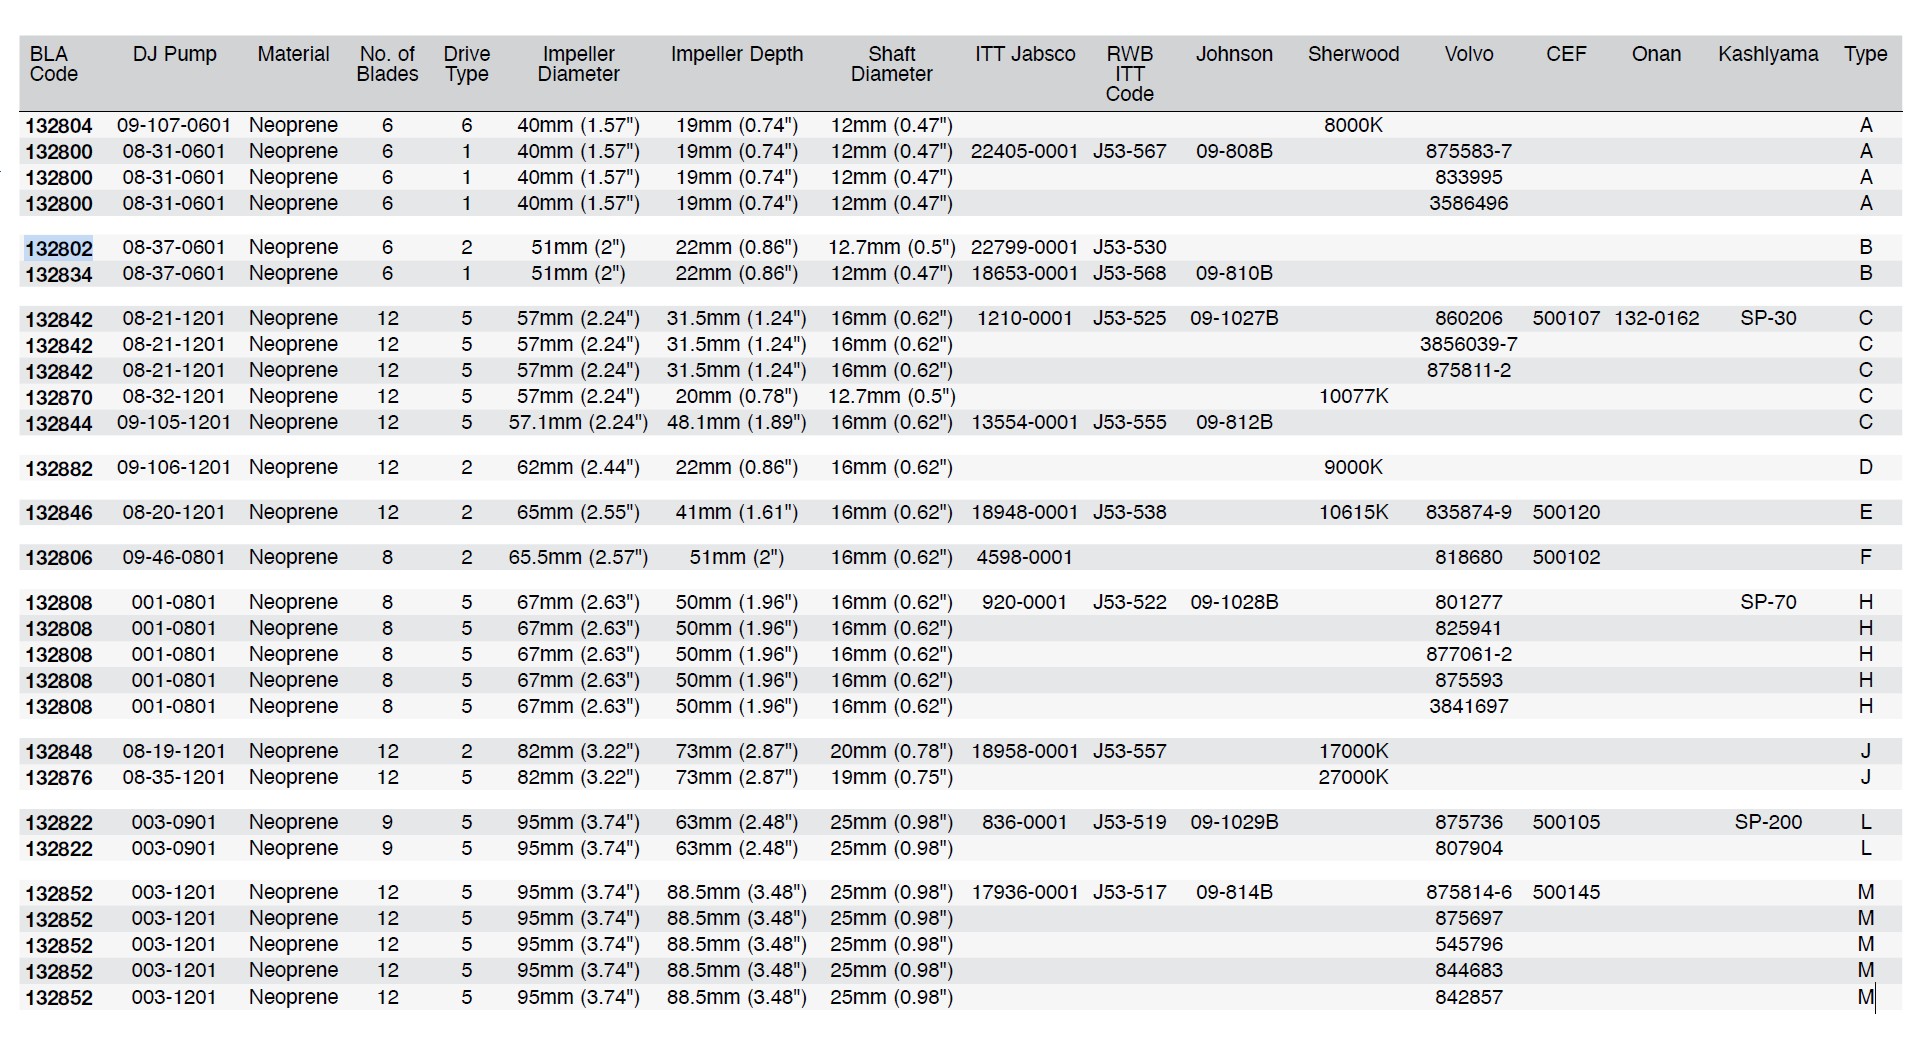Screen dimensions: 1925x1042
Task: Select the BLA Code column header
Action: pyautogui.click(x=53, y=64)
